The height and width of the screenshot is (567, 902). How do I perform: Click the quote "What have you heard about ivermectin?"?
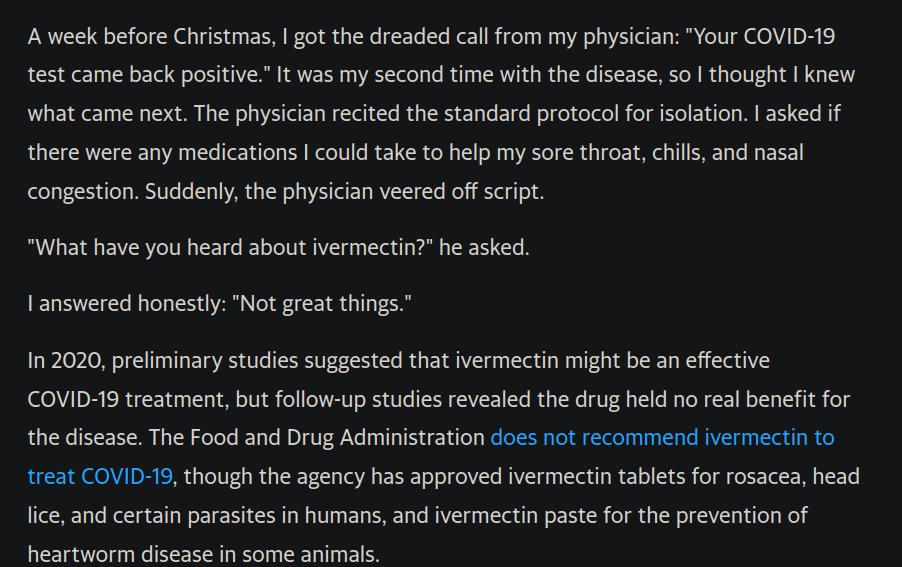click(230, 247)
